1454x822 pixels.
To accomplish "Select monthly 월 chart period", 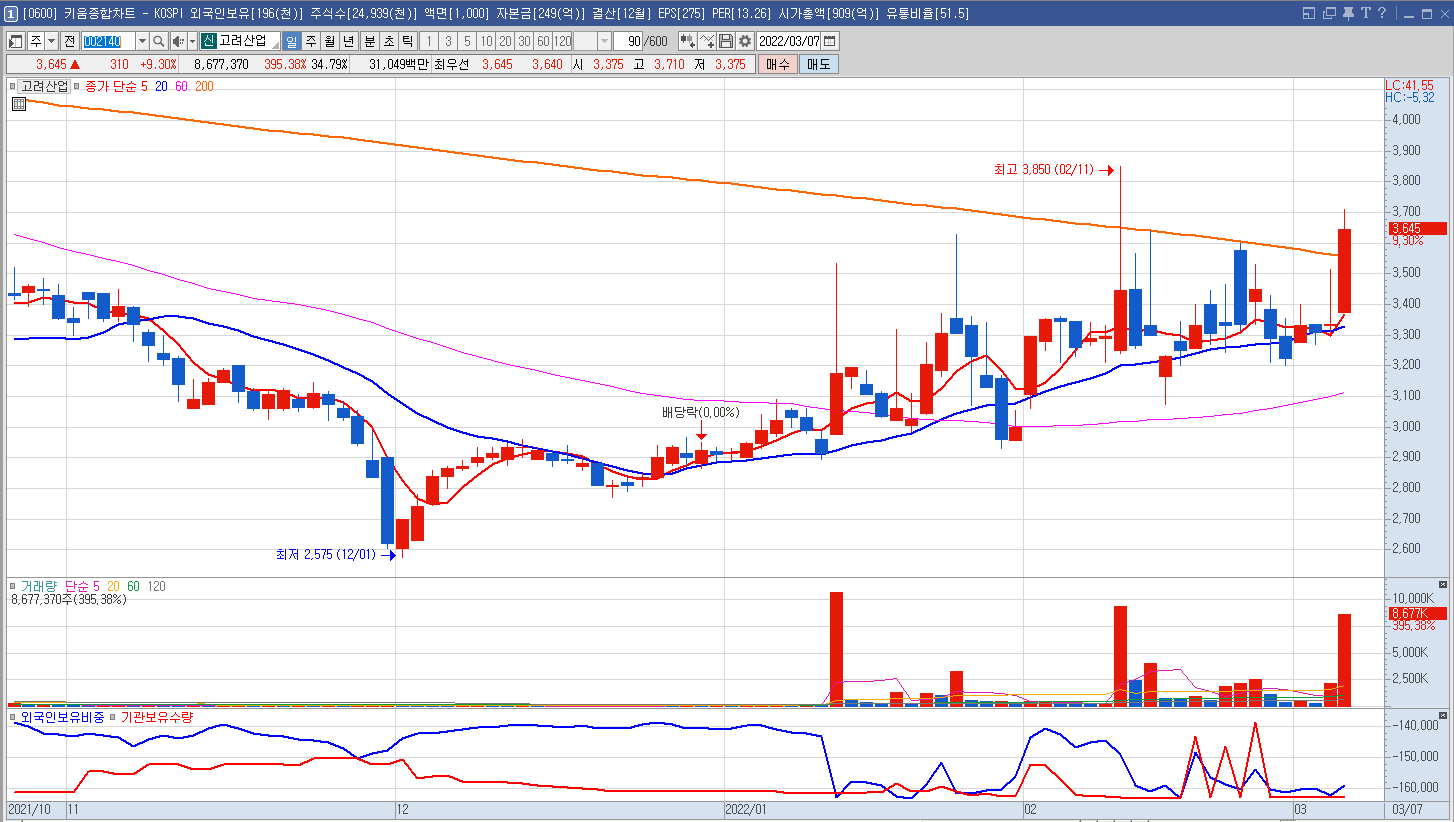I will (x=330, y=41).
